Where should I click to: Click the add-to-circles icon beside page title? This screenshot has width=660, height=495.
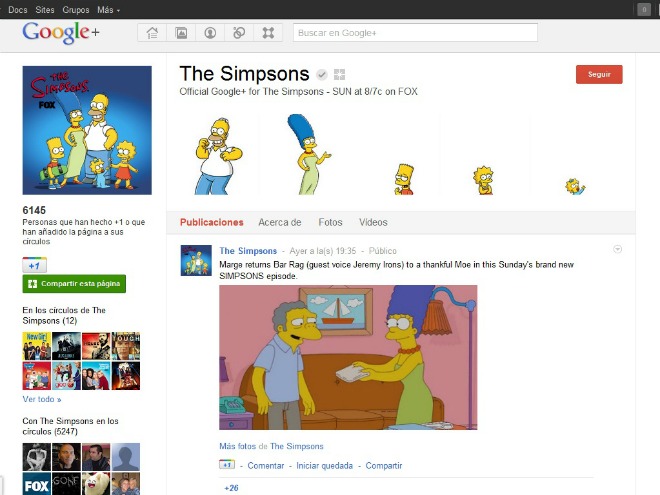click(339, 75)
